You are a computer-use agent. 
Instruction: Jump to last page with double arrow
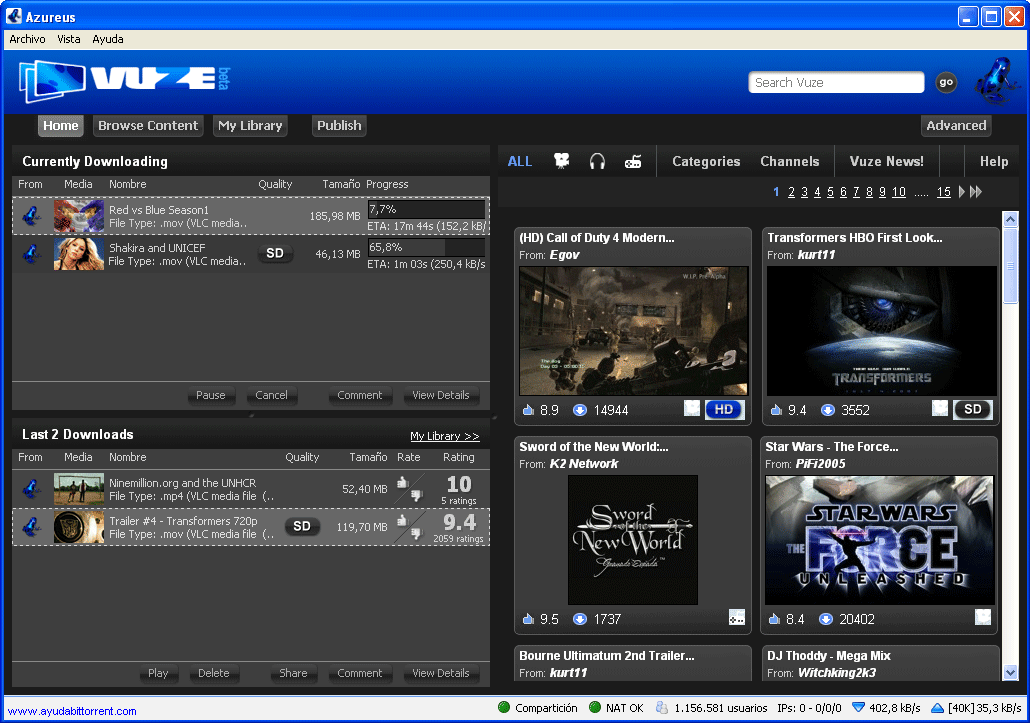[x=976, y=192]
